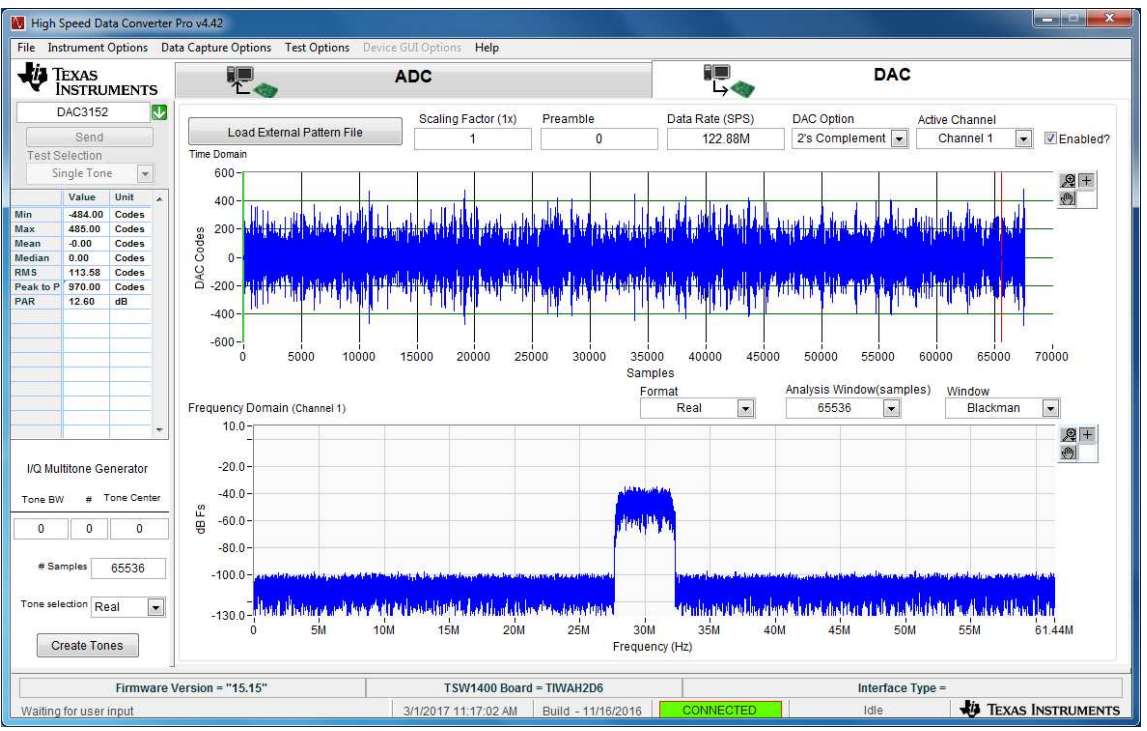The height and width of the screenshot is (731, 1147).
Task: Open the DAC Option 2's Complement dropdown
Action: (898, 139)
